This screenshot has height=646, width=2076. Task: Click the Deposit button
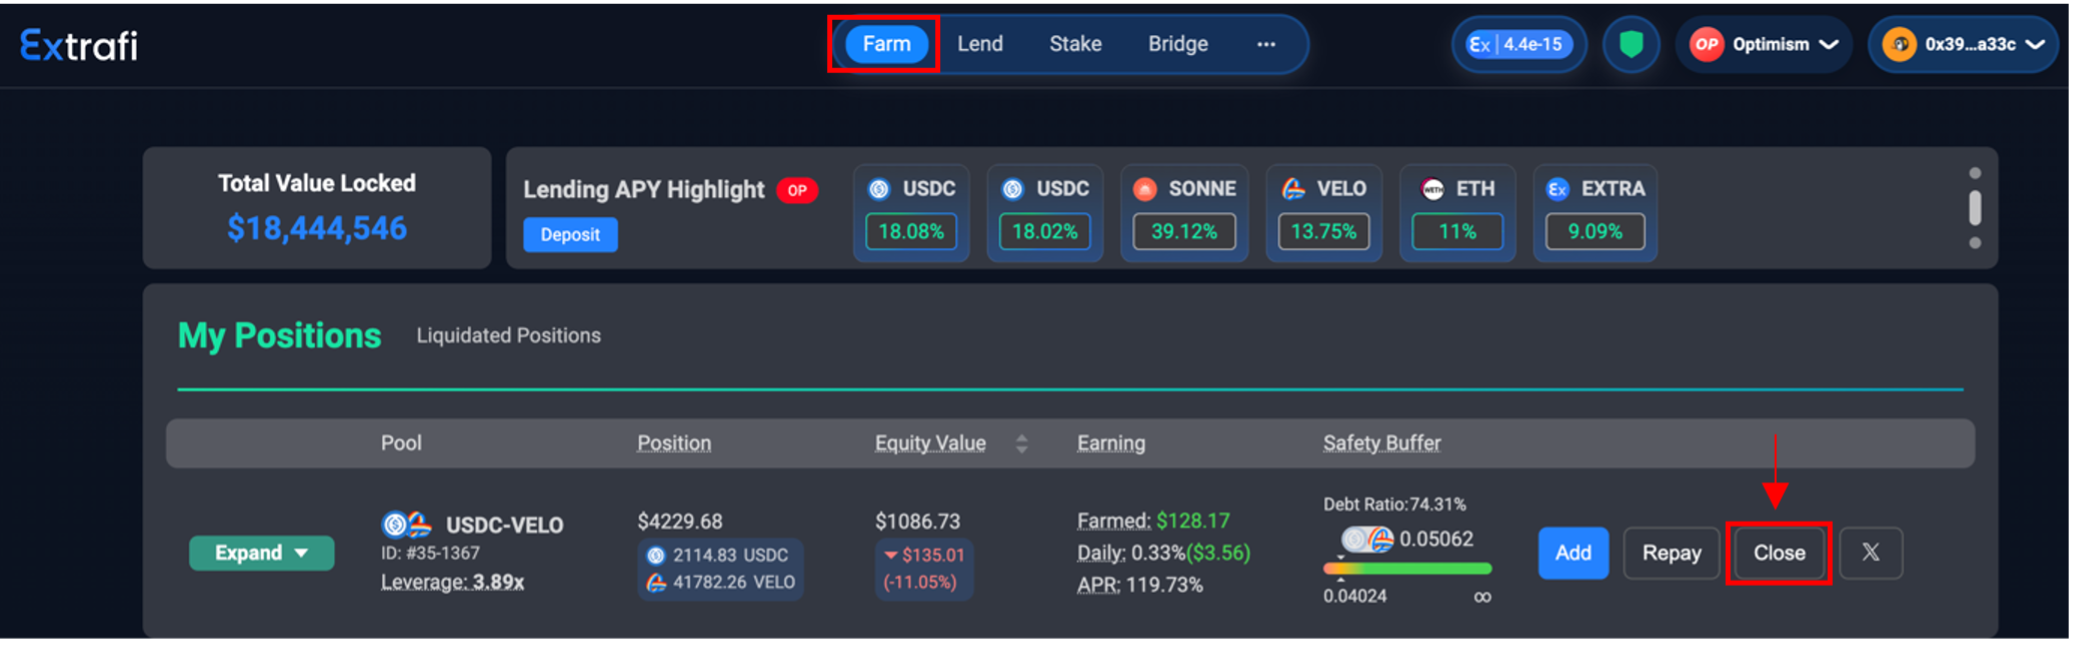coord(570,234)
